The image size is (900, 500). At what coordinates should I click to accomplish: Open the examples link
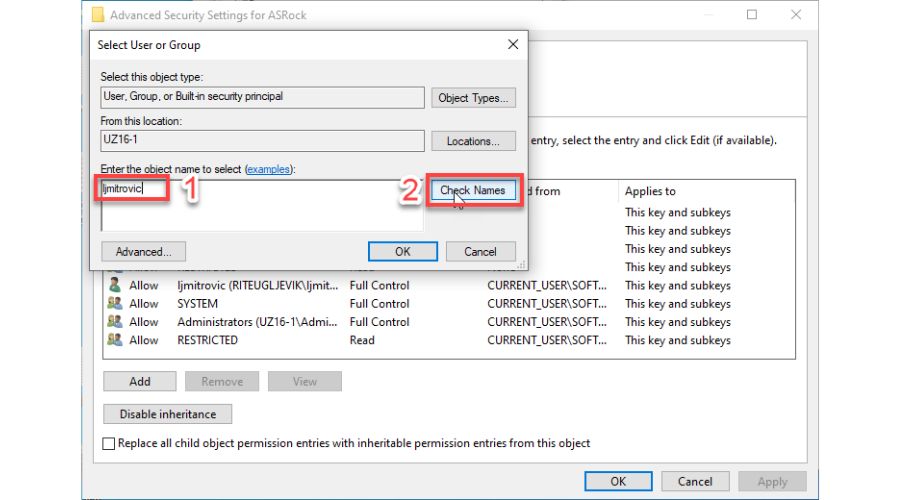268,169
